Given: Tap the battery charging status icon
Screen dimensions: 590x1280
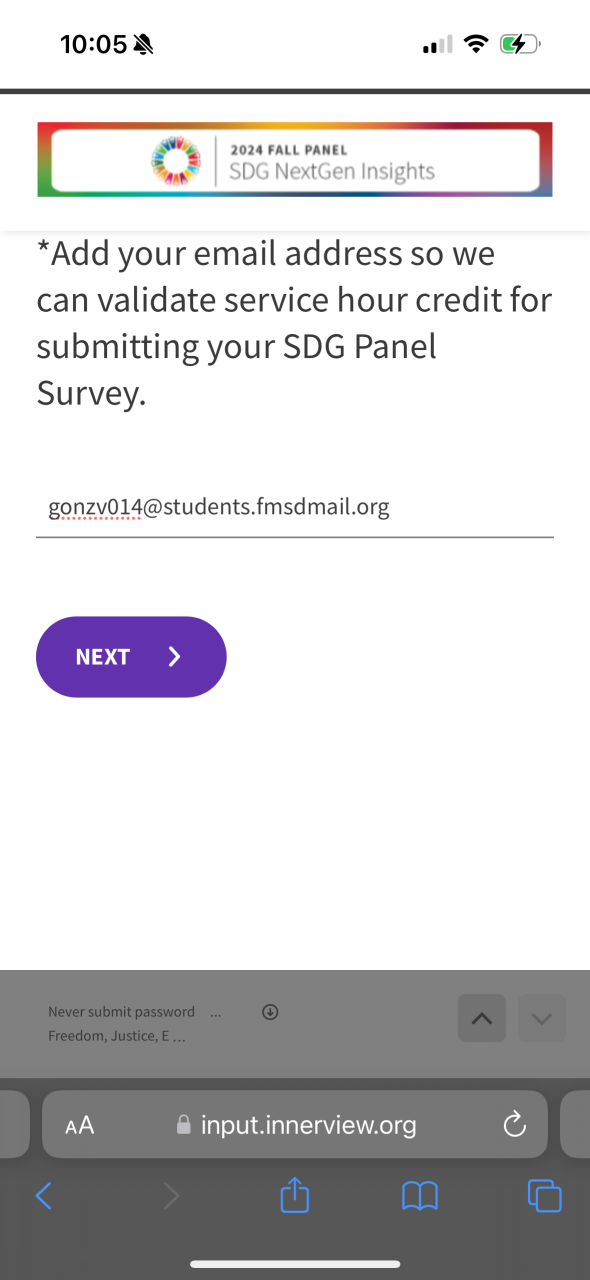Looking at the screenshot, I should point(520,44).
